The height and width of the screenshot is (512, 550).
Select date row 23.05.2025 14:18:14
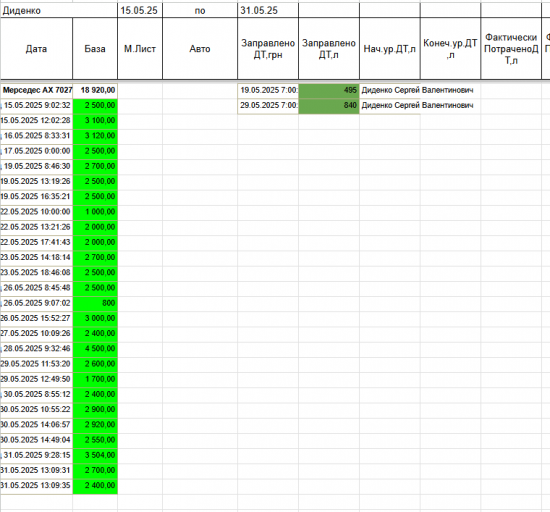click(36, 257)
